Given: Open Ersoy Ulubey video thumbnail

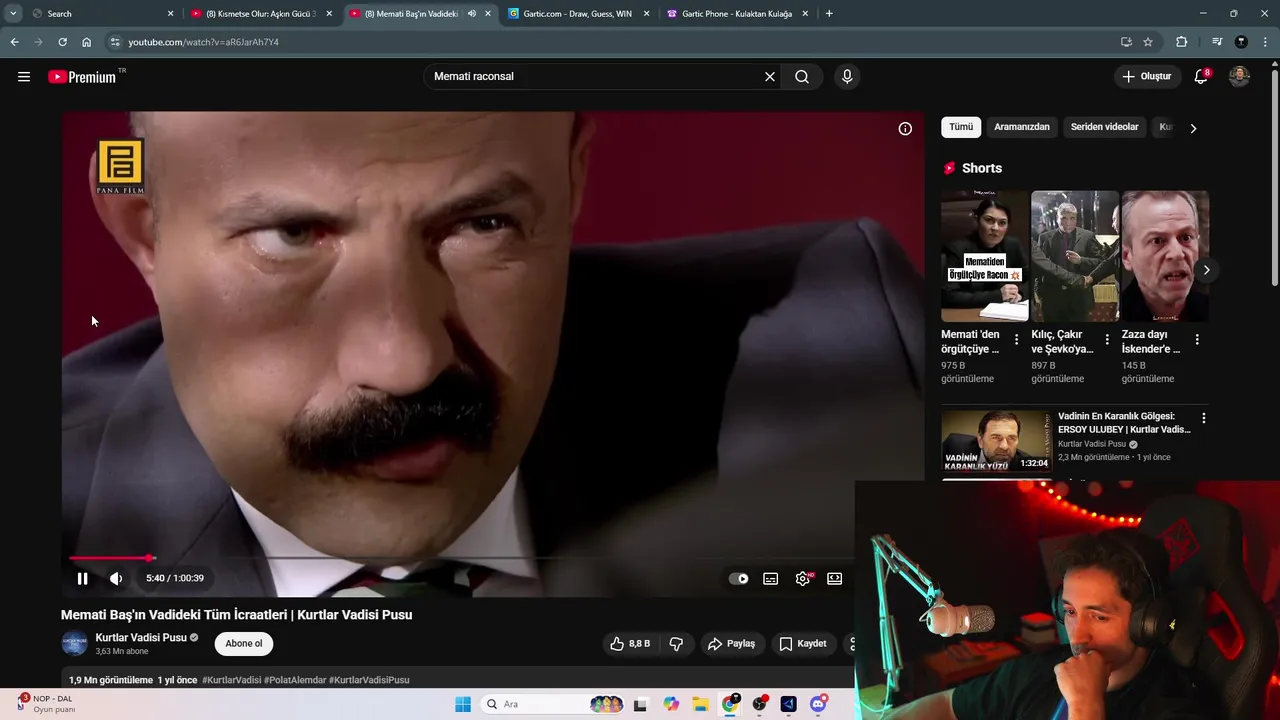Looking at the screenshot, I should 997,441.
